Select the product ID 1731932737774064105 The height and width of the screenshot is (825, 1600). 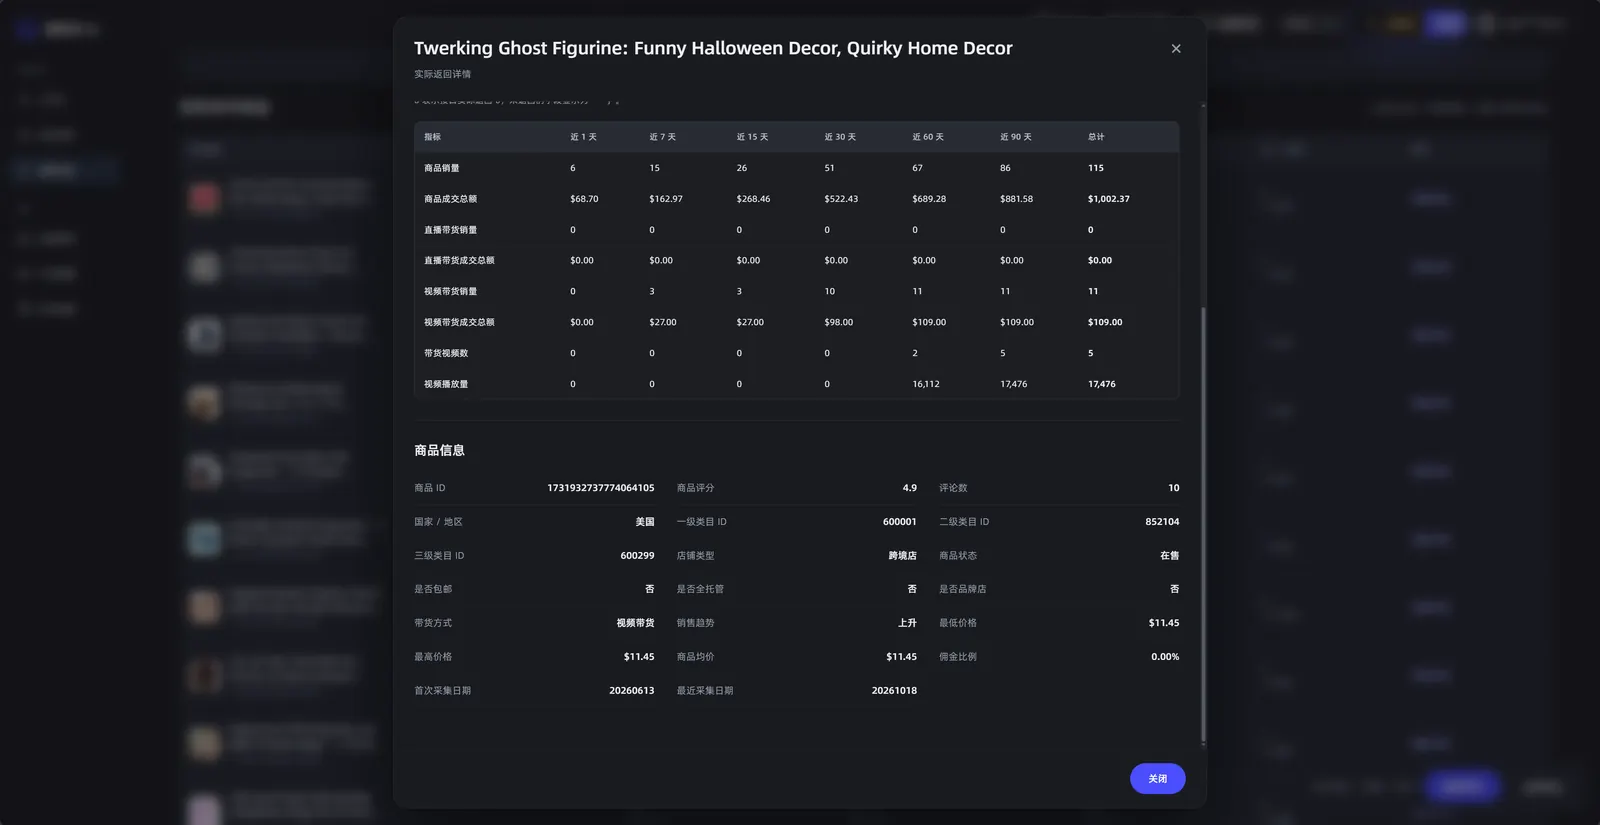click(601, 488)
